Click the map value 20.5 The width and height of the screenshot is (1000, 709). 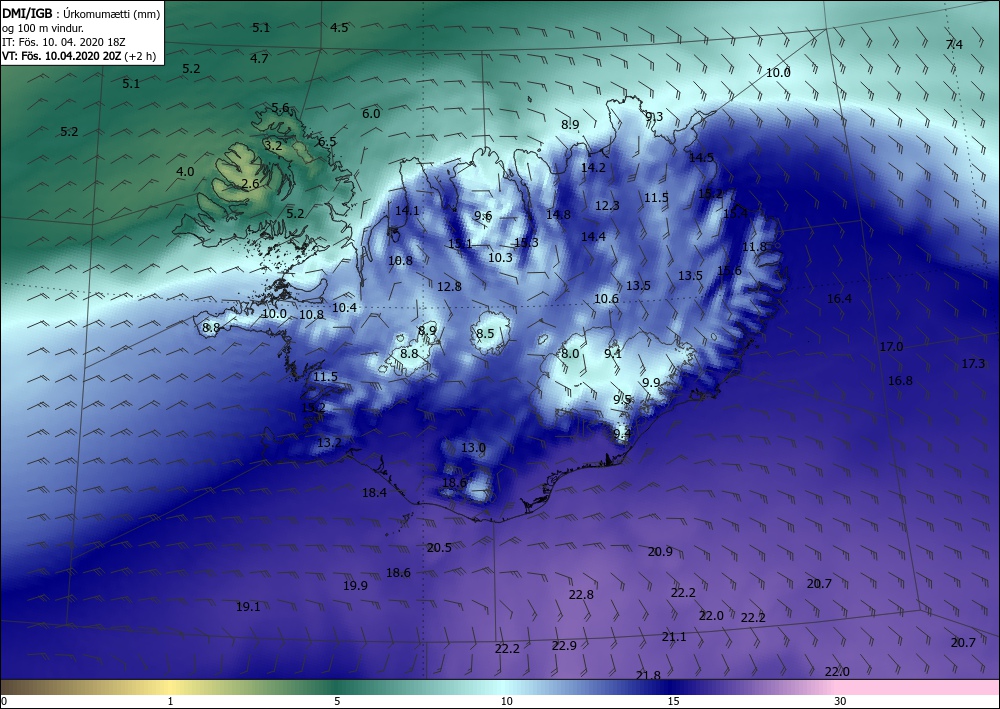(439, 548)
